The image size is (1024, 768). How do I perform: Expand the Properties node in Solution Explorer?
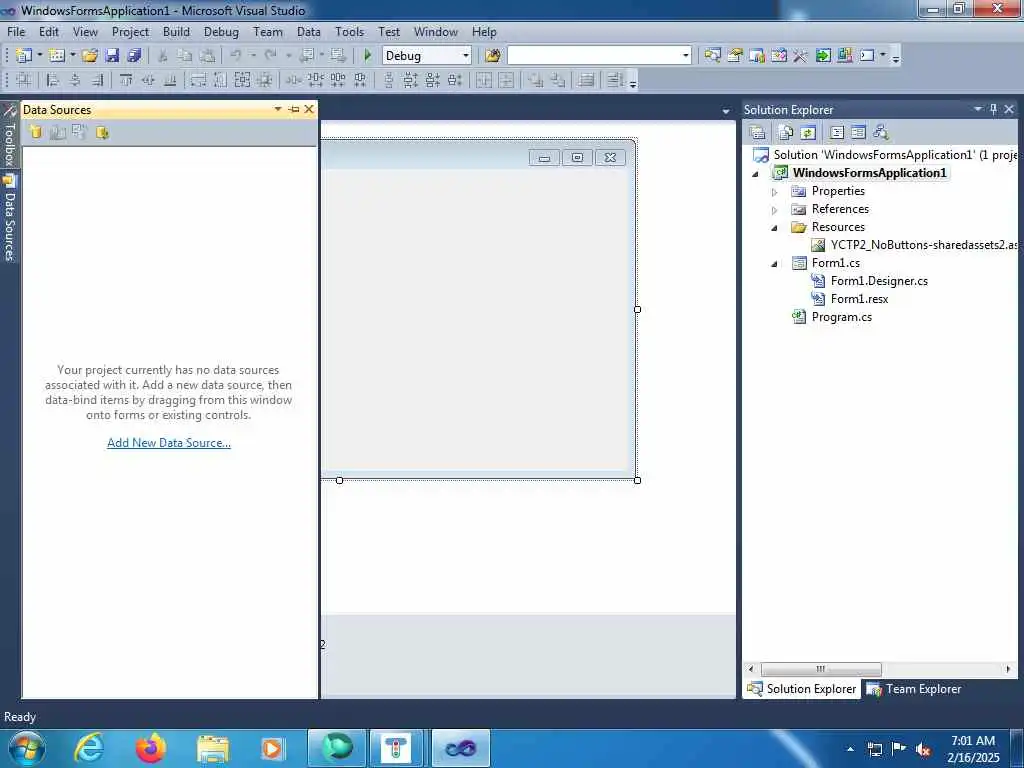(775, 192)
